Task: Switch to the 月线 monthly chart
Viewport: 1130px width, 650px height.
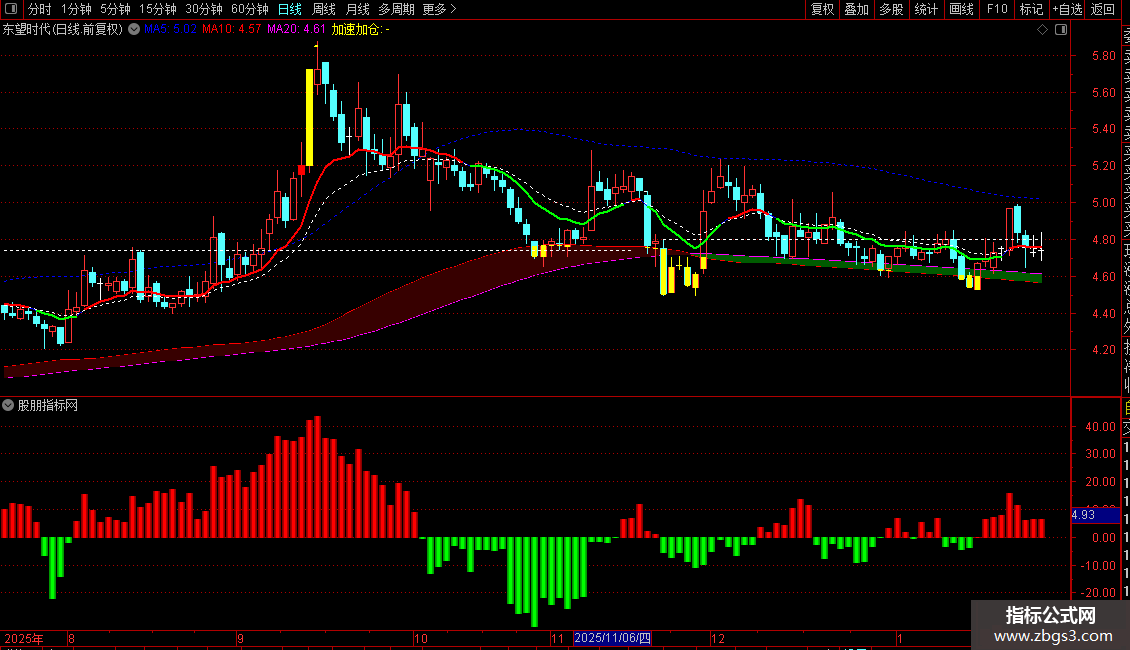Action: (x=357, y=9)
